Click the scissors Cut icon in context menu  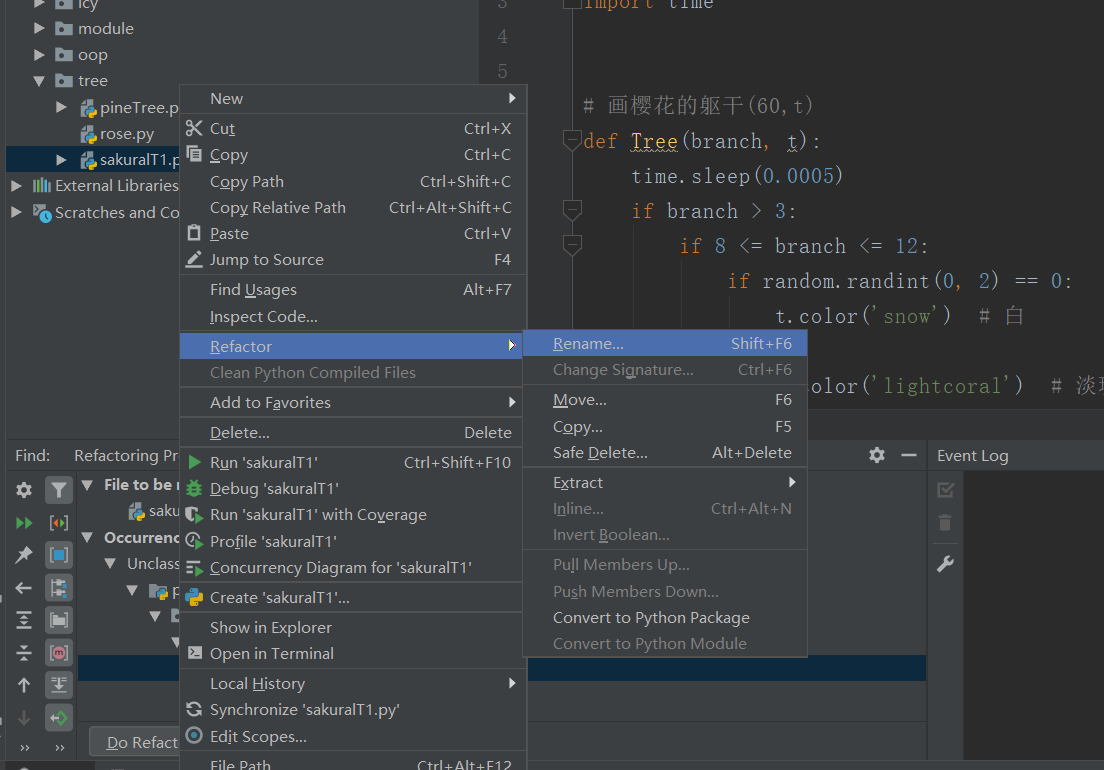click(194, 128)
